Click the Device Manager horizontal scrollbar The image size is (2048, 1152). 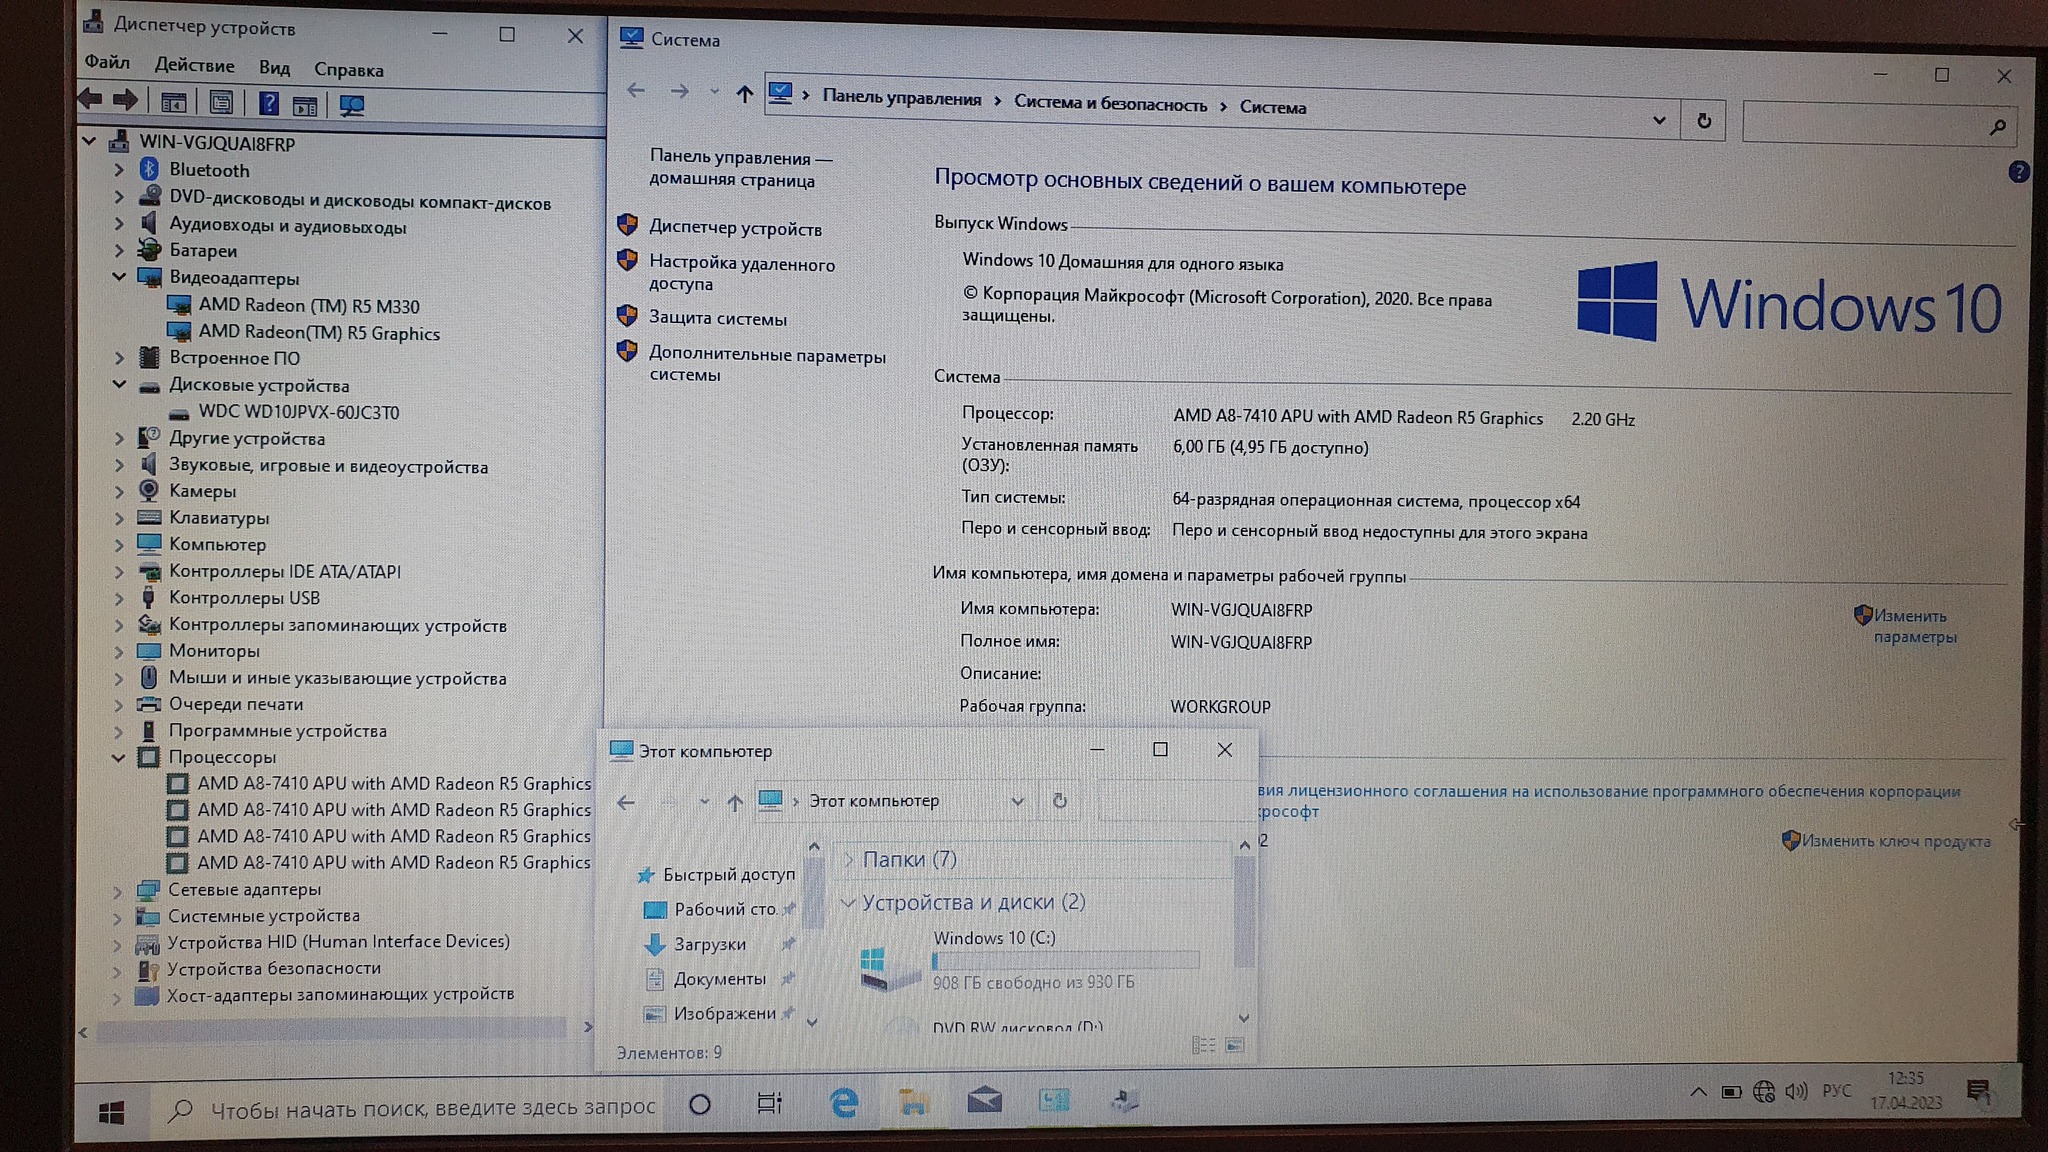[330, 1028]
